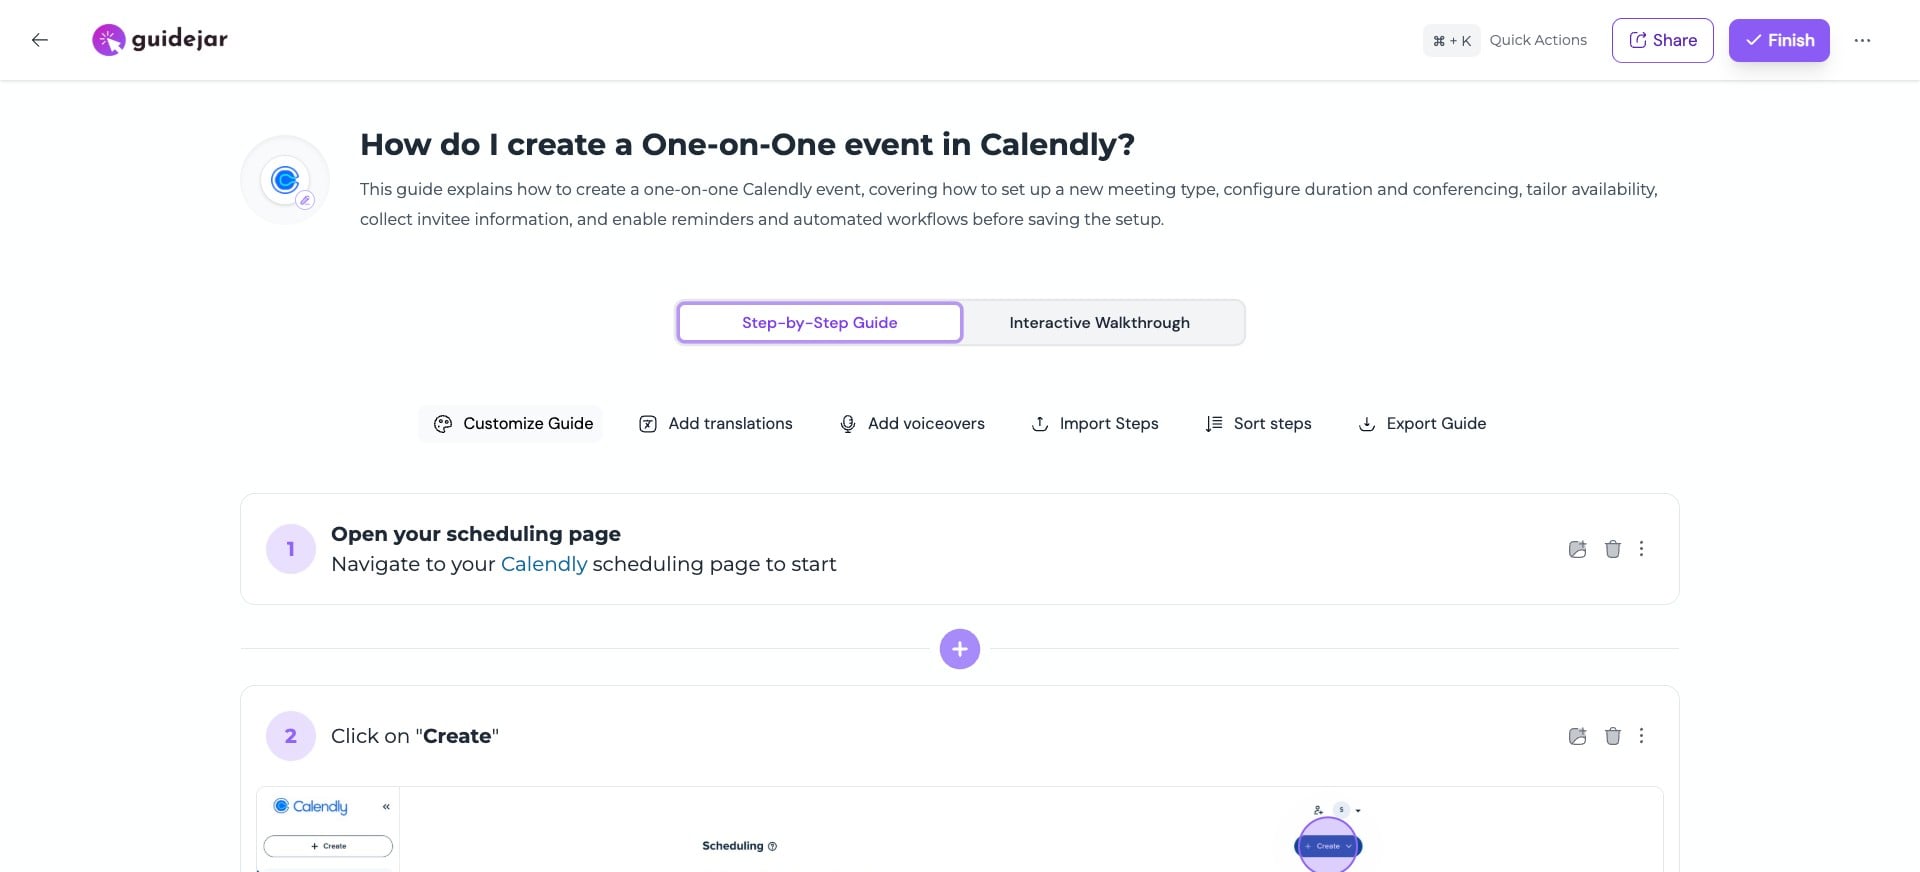1920x872 pixels.
Task: Edit the Calendly guide icon
Action: (x=305, y=200)
